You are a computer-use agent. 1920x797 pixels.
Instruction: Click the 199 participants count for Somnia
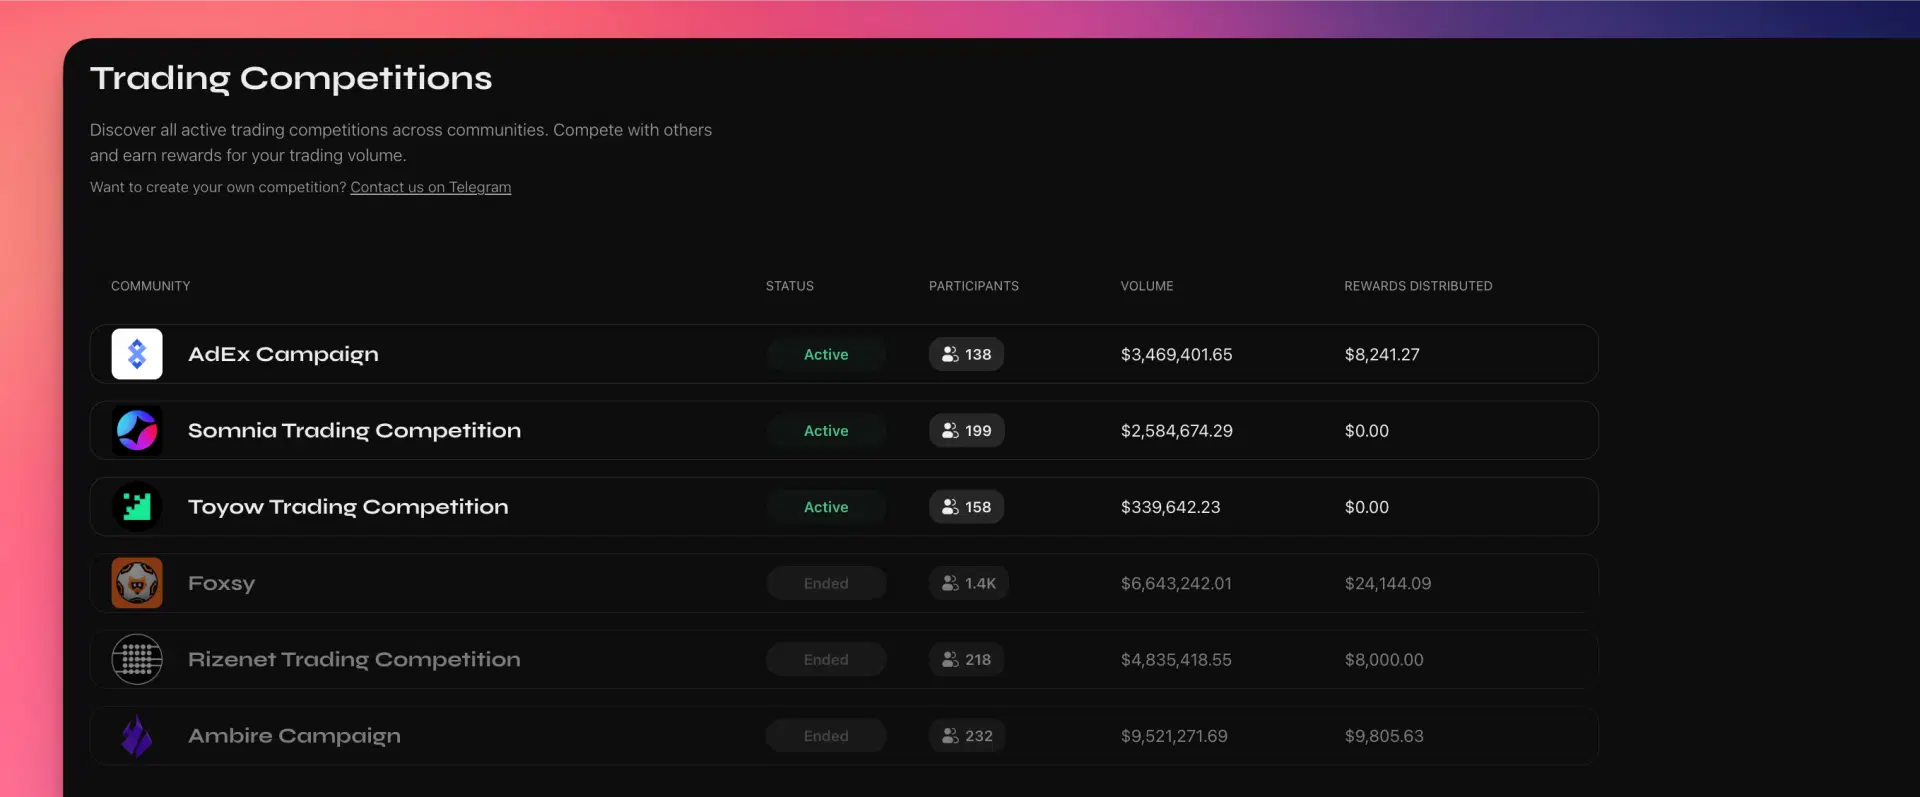pos(978,431)
